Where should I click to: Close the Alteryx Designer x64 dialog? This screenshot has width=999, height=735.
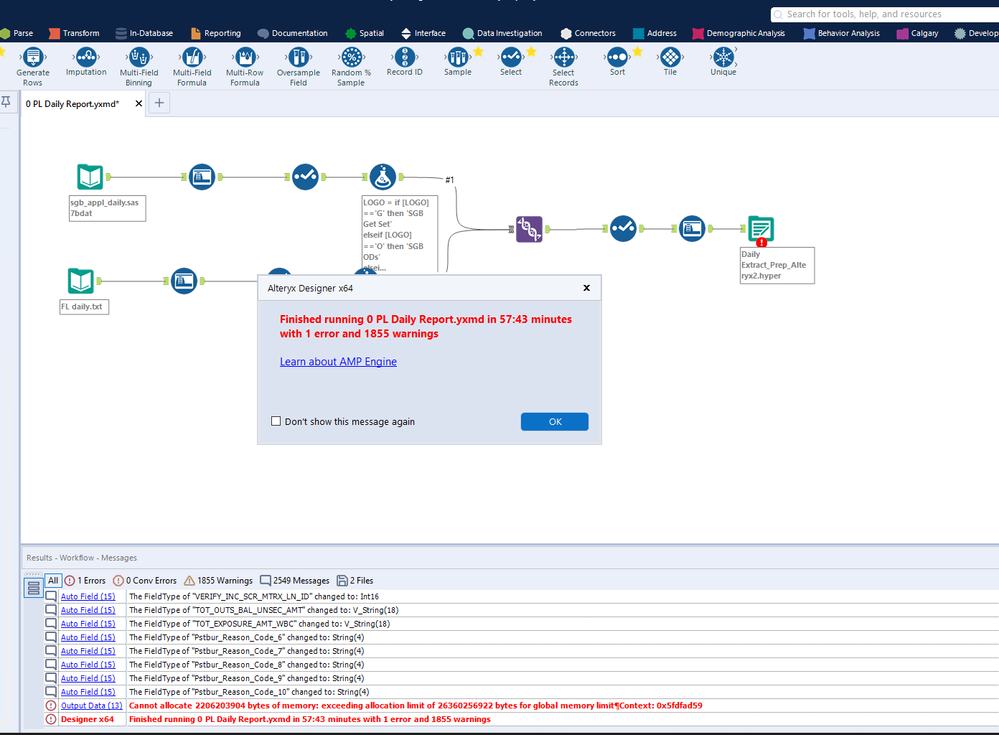coord(586,288)
